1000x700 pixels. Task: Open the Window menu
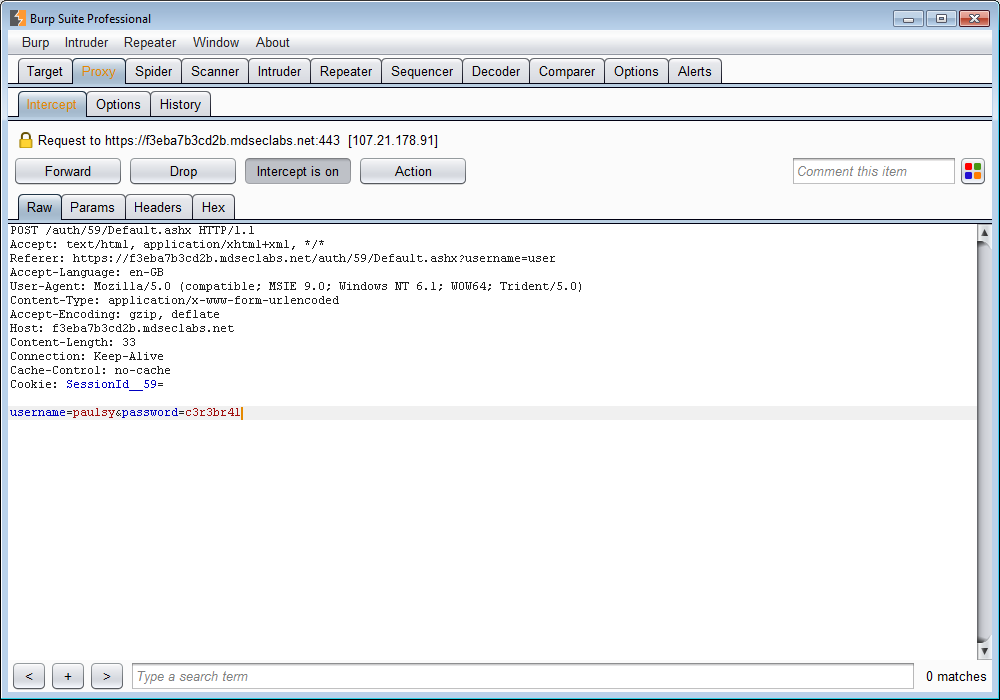pos(216,42)
